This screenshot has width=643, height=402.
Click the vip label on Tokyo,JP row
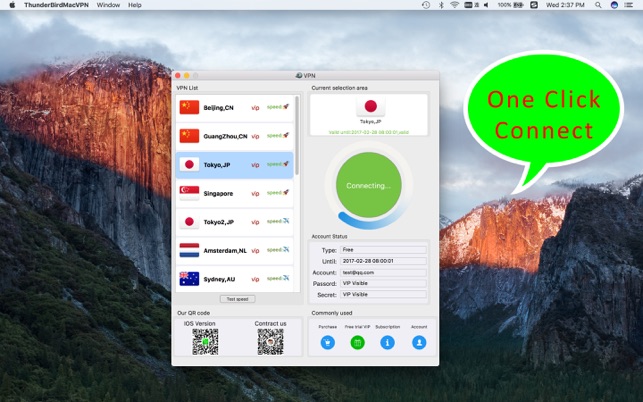255,165
